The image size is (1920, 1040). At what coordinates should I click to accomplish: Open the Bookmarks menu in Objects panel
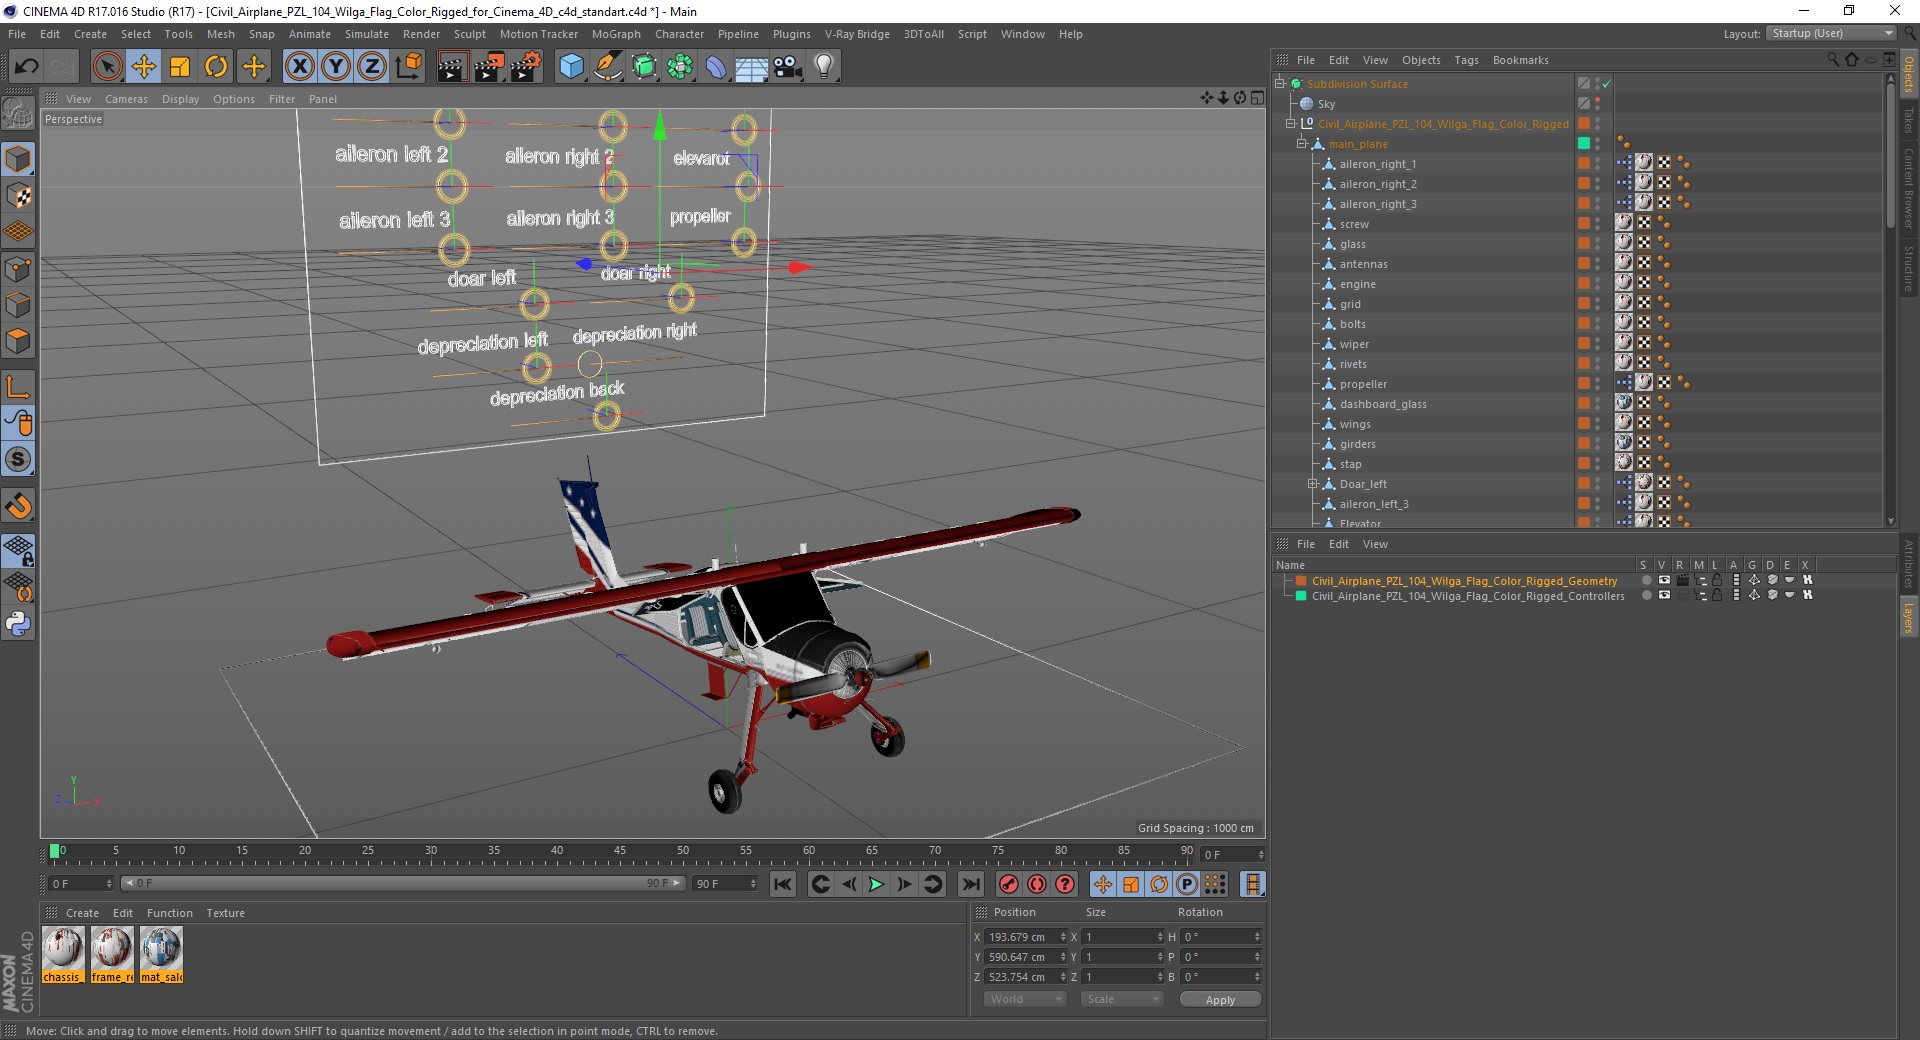tap(1520, 60)
